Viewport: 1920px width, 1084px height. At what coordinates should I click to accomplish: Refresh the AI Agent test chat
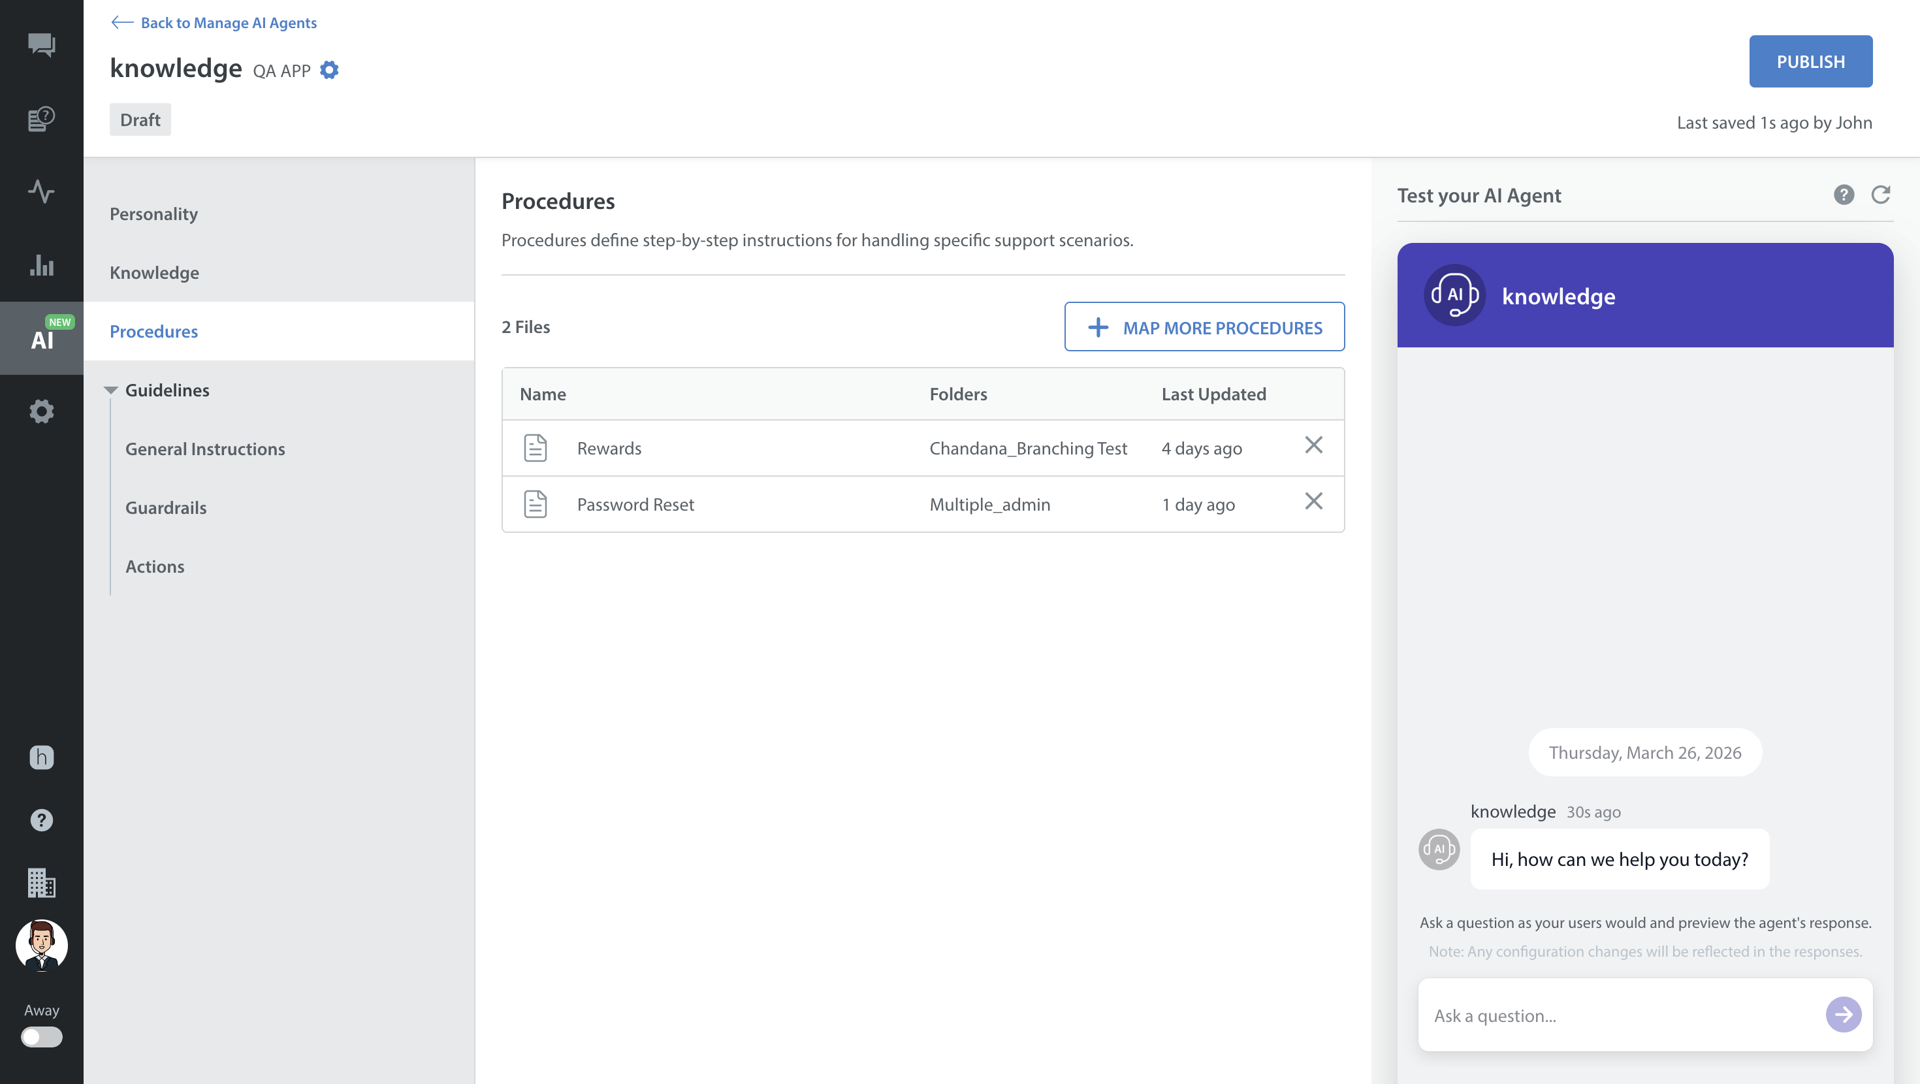click(x=1880, y=195)
